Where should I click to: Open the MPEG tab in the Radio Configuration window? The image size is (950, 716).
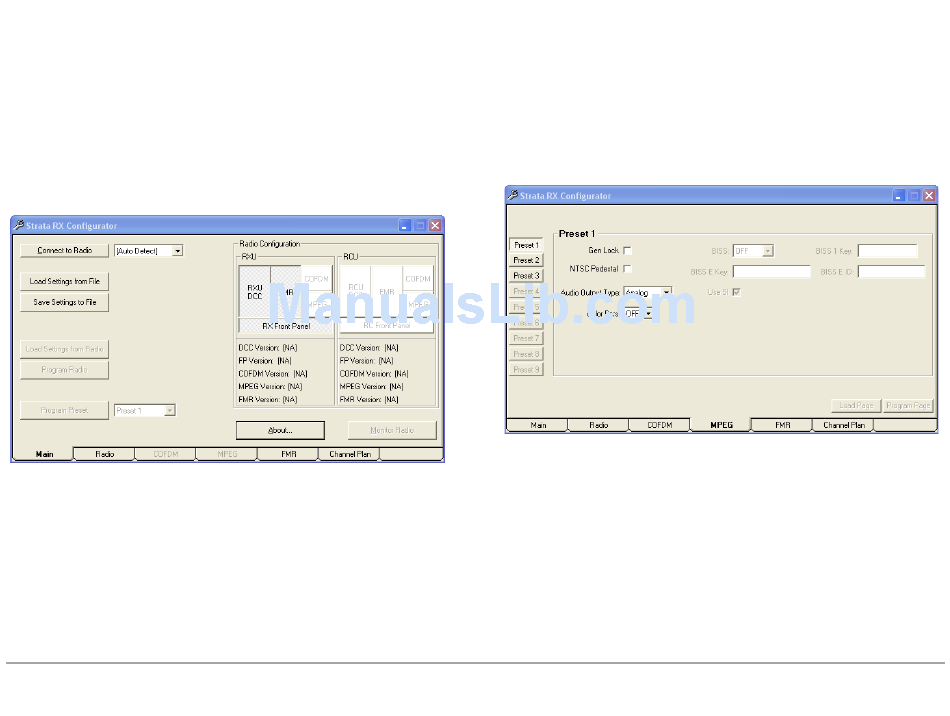coord(227,454)
